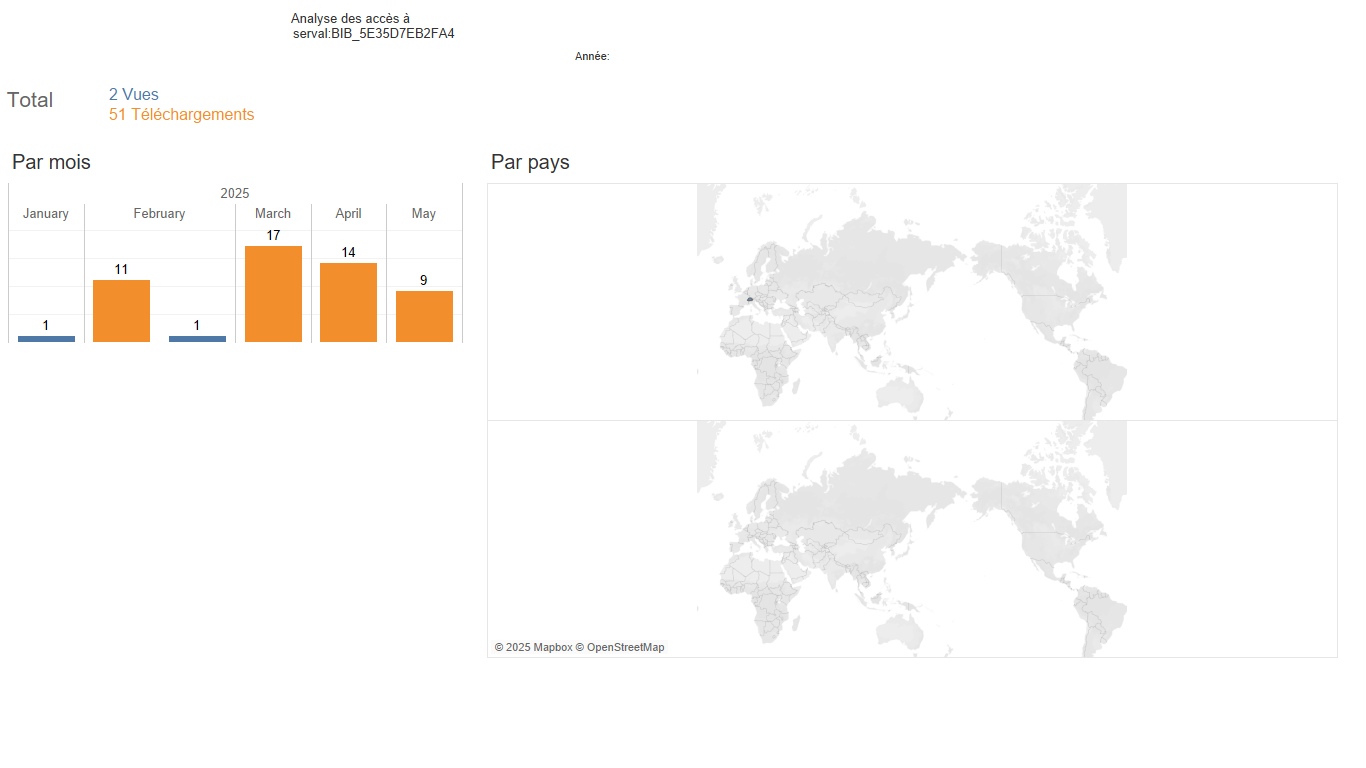Click the May month header
1366x768 pixels.
(x=424, y=213)
